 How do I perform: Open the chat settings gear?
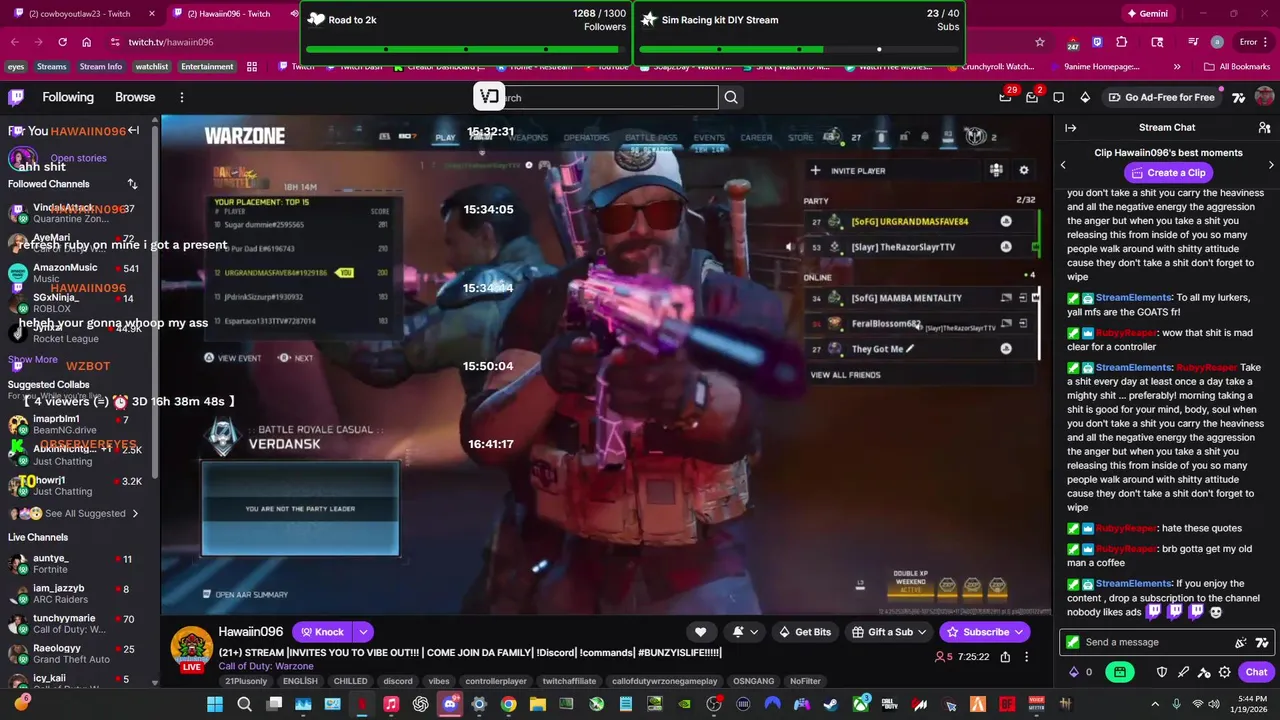[1225, 673]
